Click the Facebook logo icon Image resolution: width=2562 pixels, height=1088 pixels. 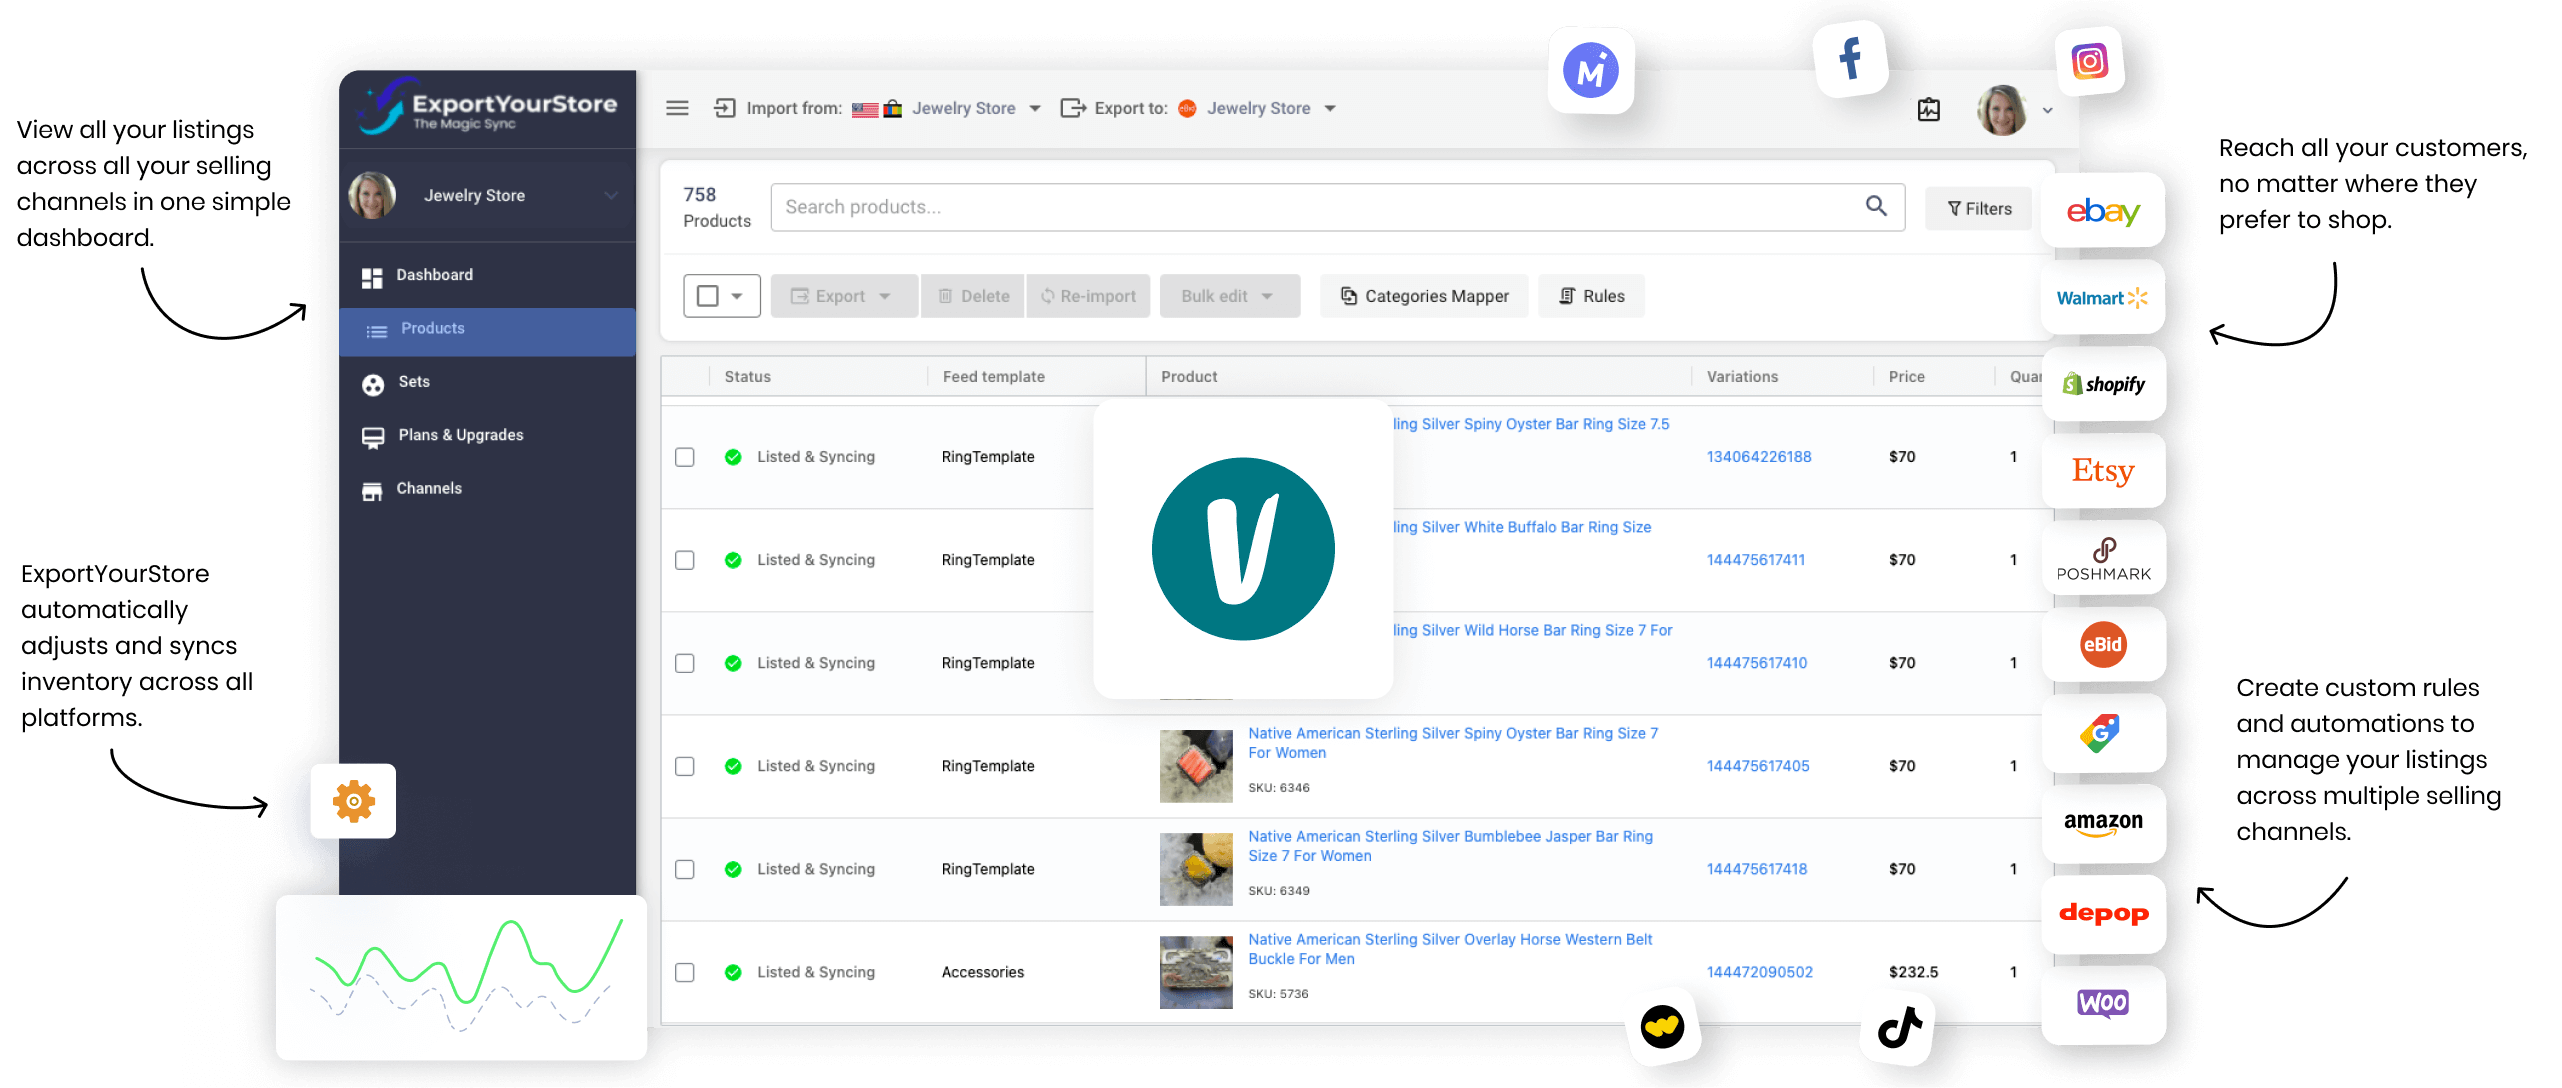click(1850, 58)
